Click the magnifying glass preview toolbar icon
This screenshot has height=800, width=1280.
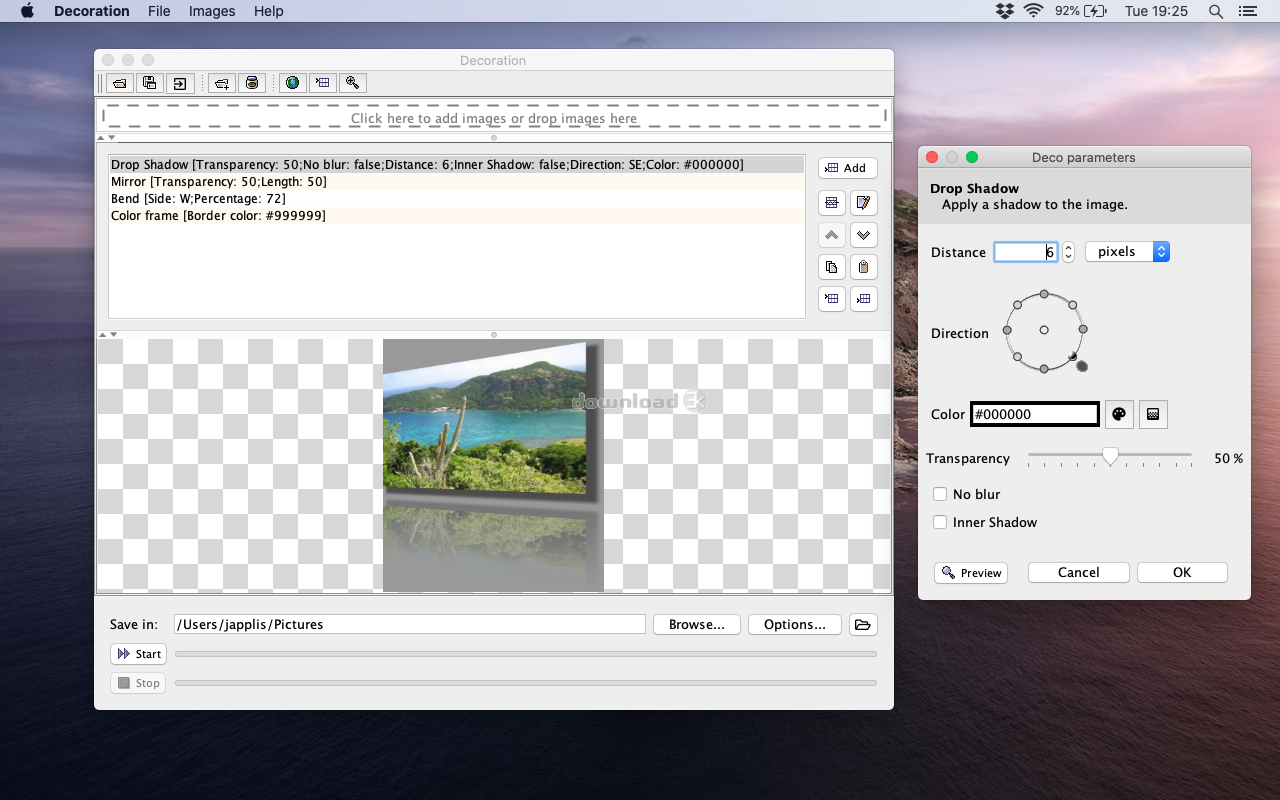coord(353,83)
